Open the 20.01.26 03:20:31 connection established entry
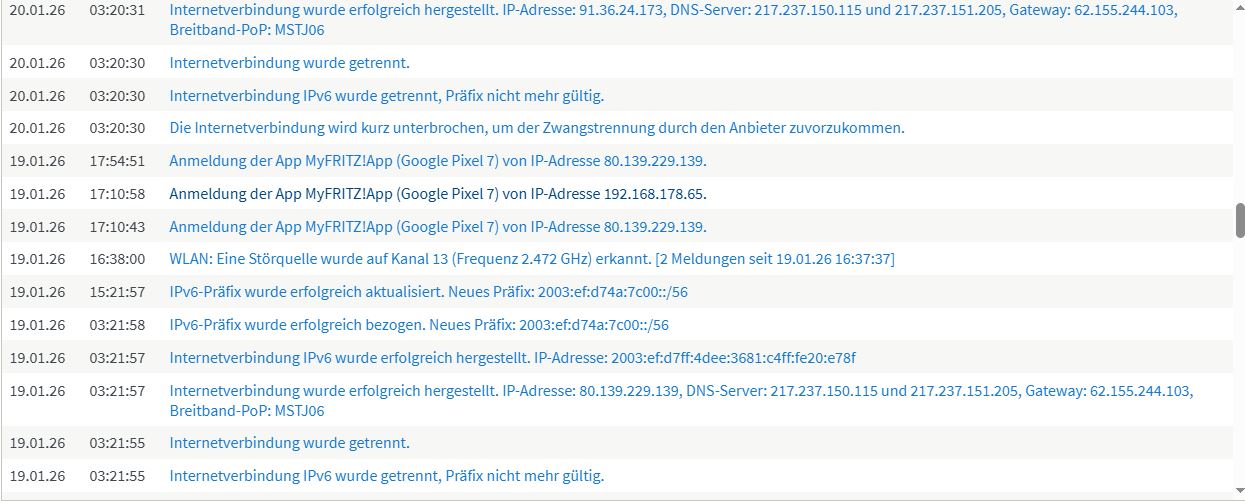This screenshot has height=501, width=1245. pyautogui.click(x=673, y=11)
